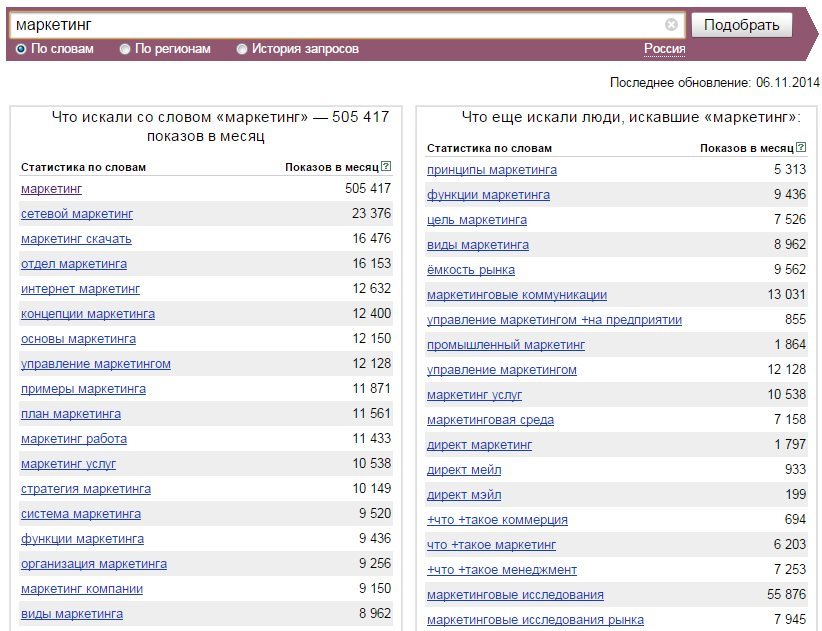
Task: Open help icon beside left 'Показов в месяц'
Action: (x=386, y=166)
